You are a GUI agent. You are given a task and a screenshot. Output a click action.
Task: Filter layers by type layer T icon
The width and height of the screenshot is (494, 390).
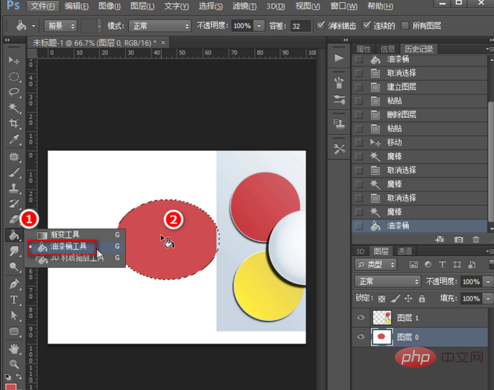(x=442, y=265)
